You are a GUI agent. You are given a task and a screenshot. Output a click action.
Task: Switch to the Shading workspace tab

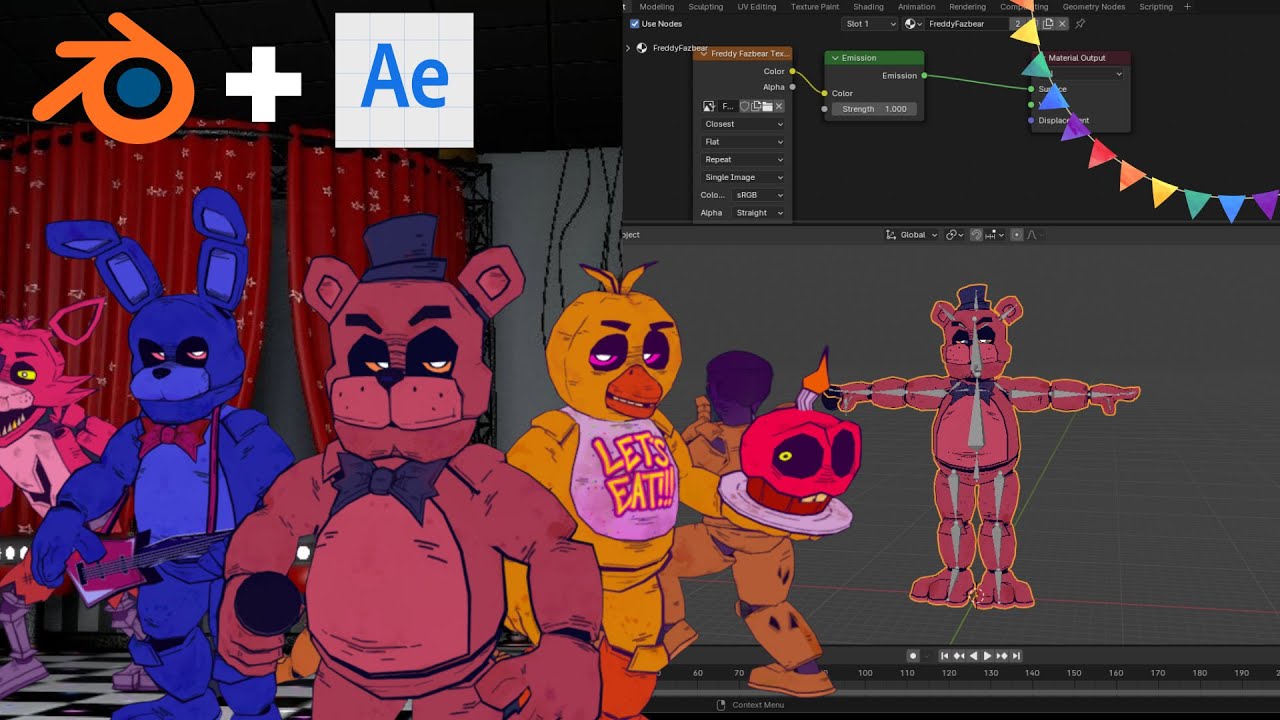click(868, 7)
